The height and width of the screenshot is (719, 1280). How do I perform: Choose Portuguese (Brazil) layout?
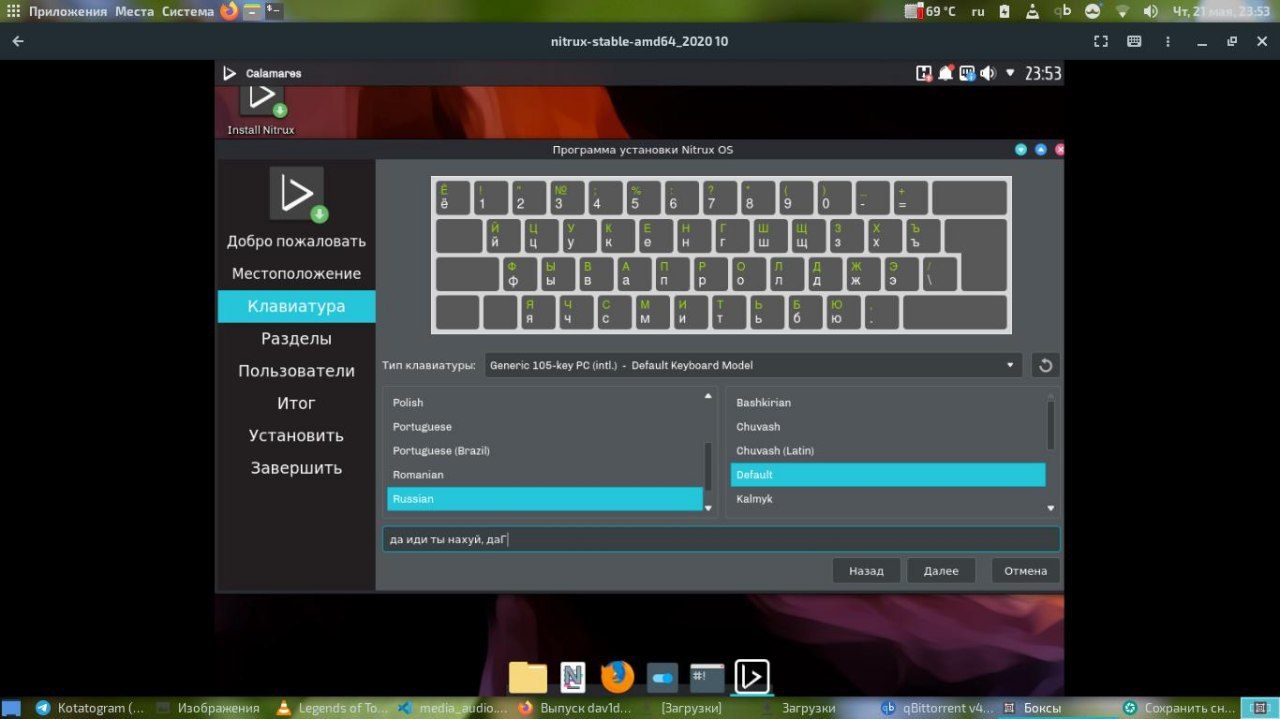pyautogui.click(x=545, y=450)
